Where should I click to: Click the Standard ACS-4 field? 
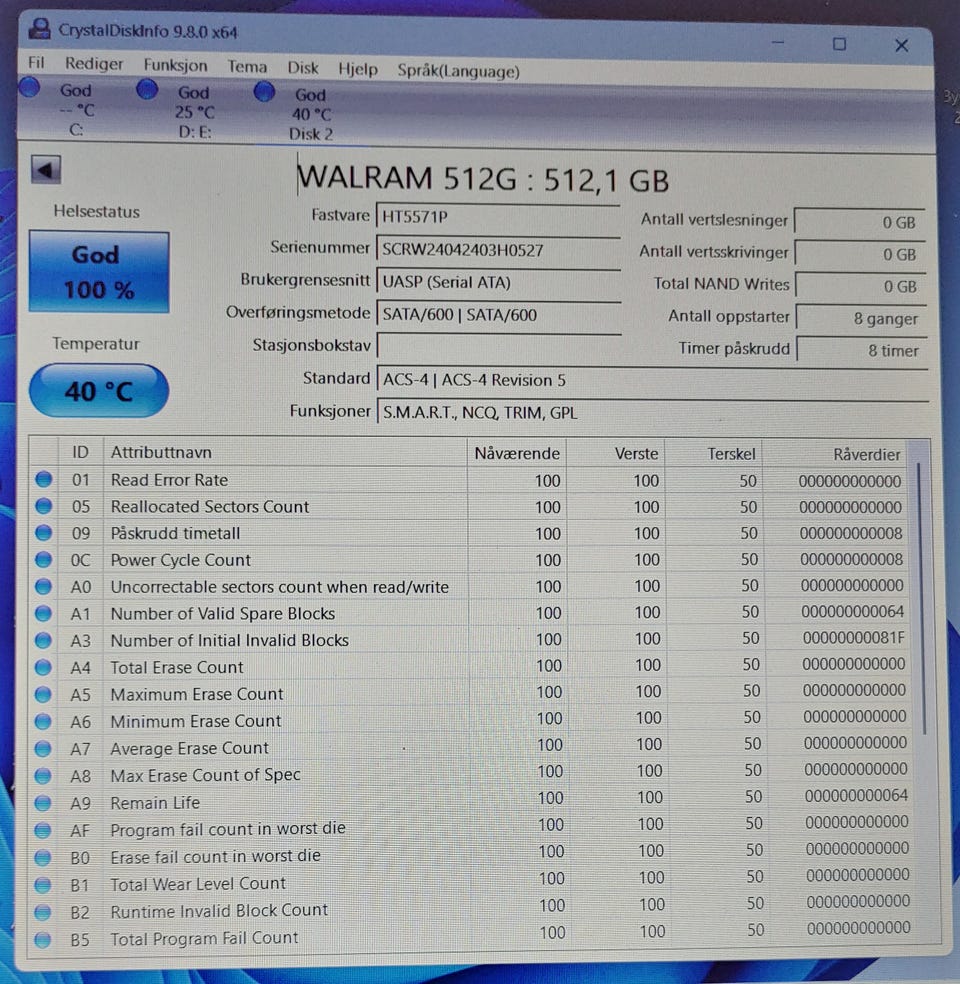653,380
